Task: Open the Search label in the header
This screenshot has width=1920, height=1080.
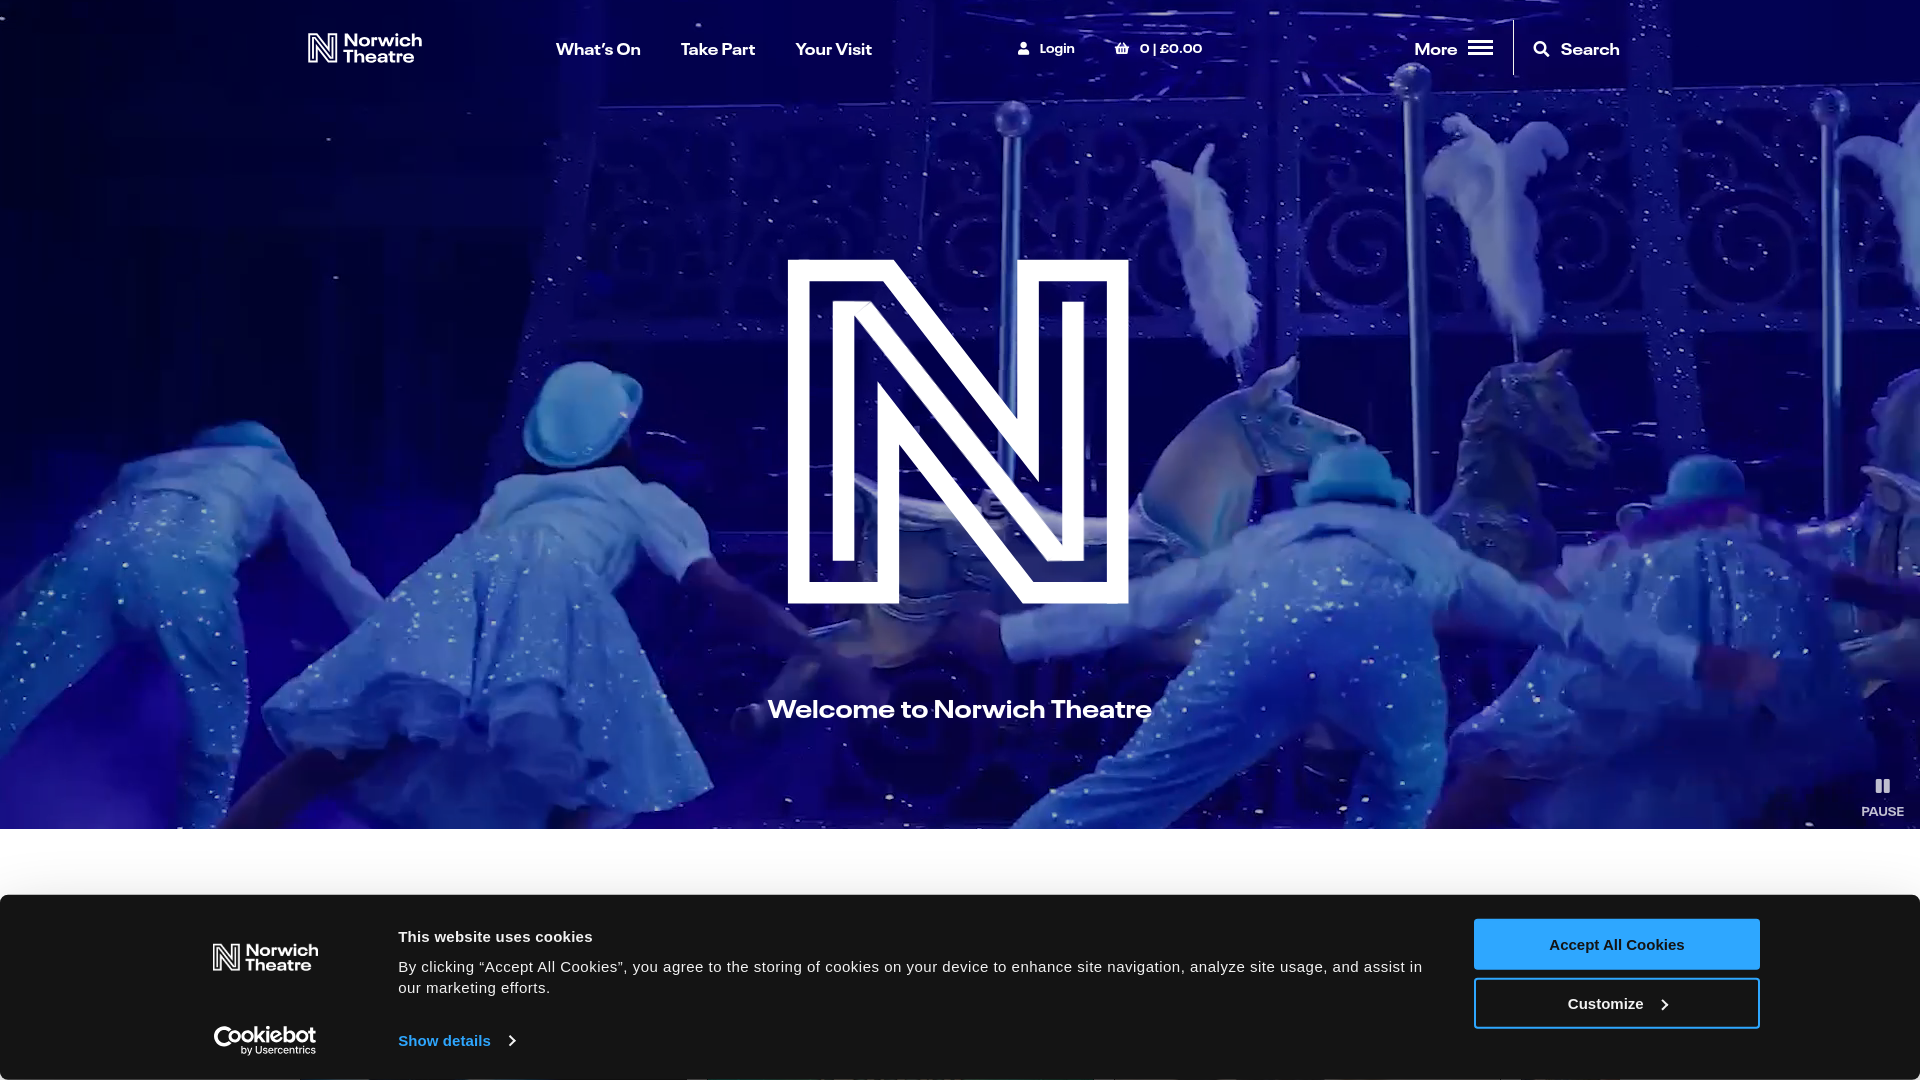Action: pos(1590,49)
